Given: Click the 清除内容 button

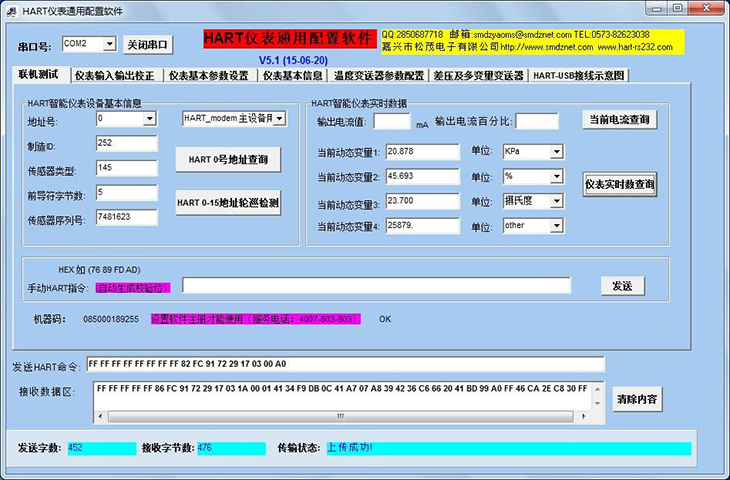Looking at the screenshot, I should coord(637,399).
